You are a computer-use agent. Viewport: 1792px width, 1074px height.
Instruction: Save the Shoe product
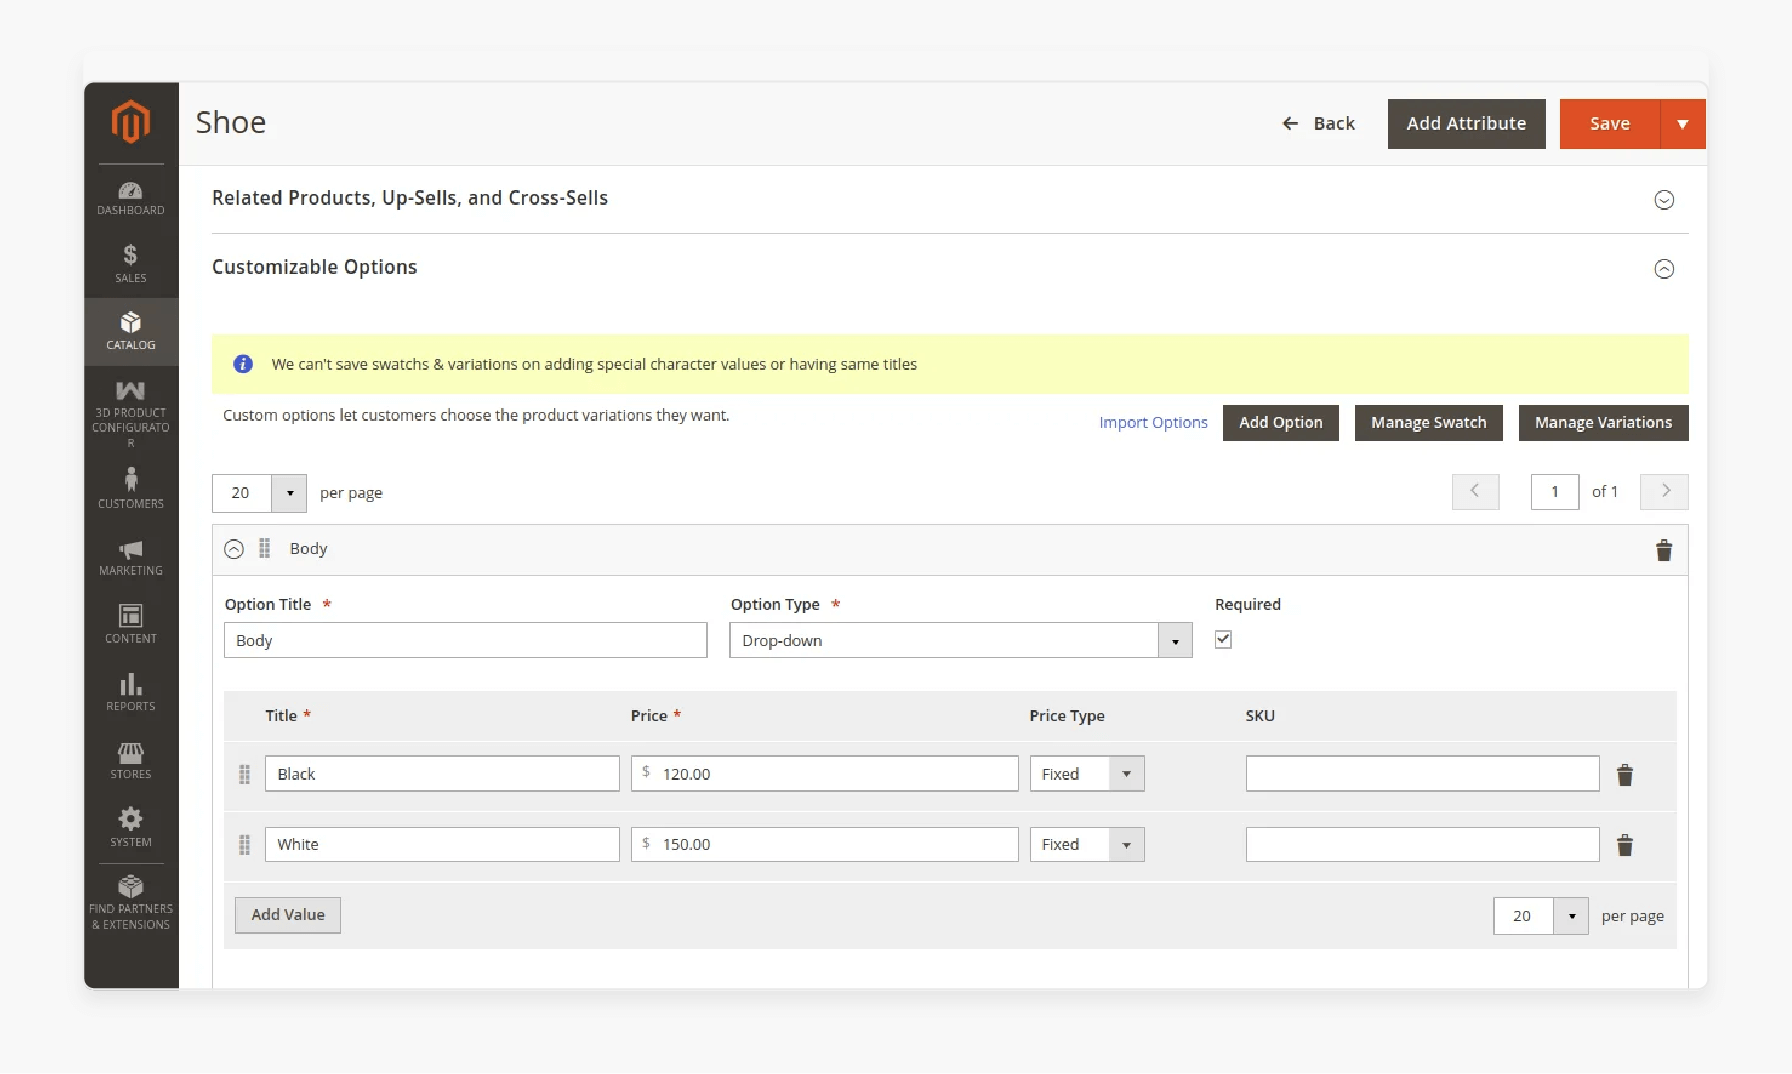coord(1610,124)
